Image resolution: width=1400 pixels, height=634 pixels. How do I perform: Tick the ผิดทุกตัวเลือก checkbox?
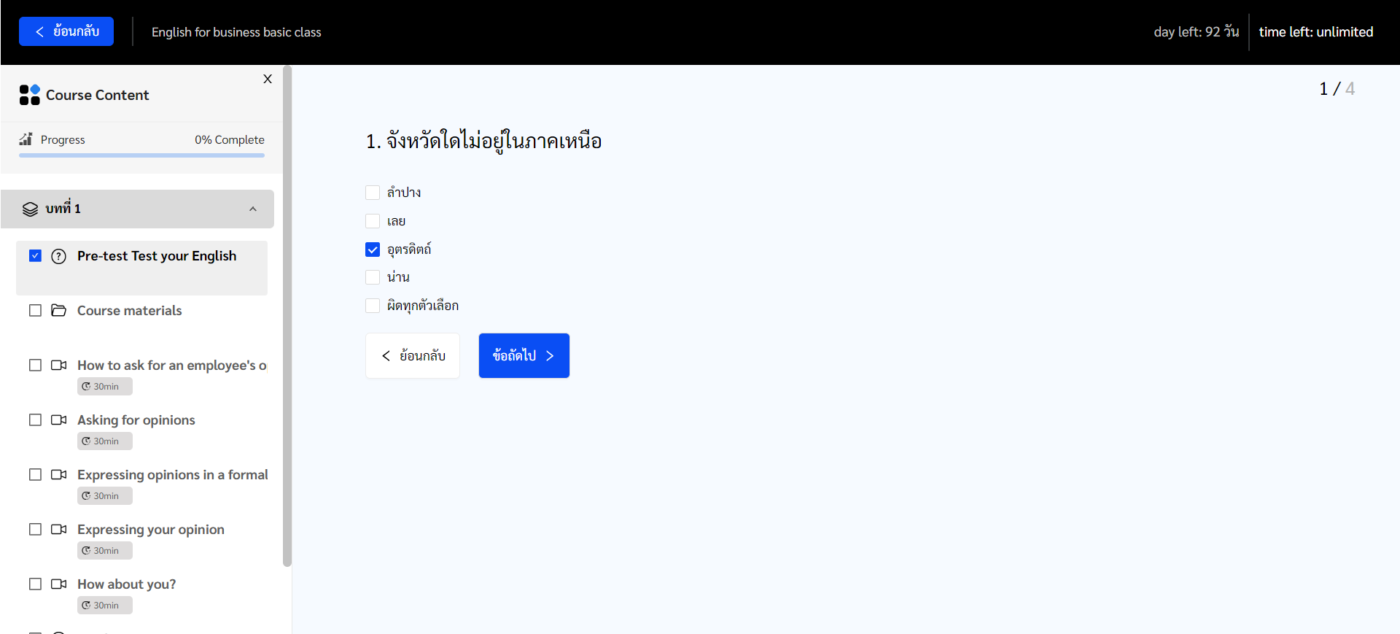point(373,306)
